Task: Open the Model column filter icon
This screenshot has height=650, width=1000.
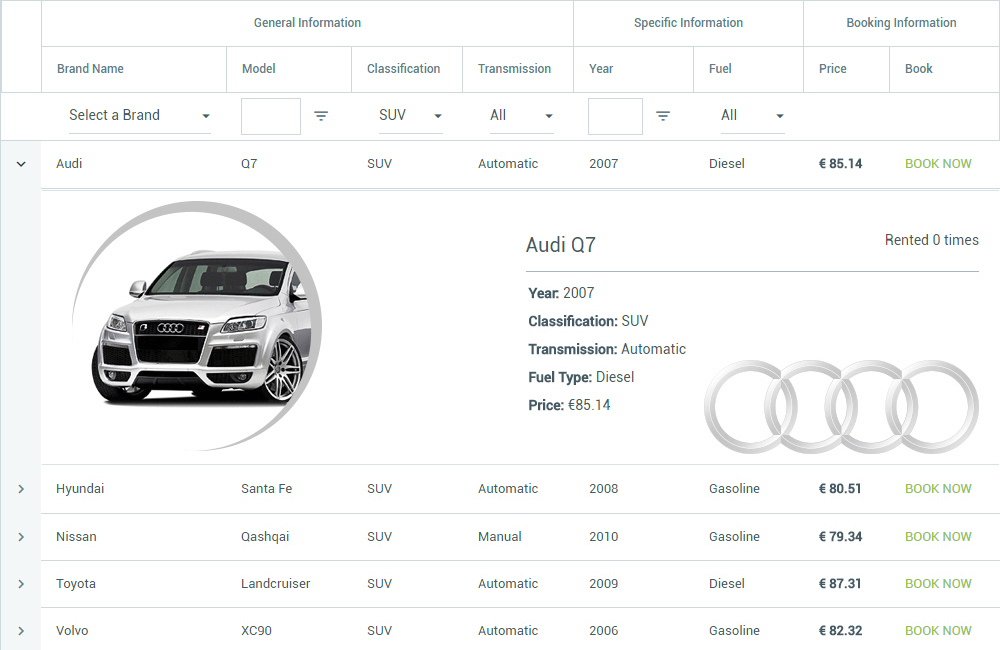Action: (x=321, y=116)
